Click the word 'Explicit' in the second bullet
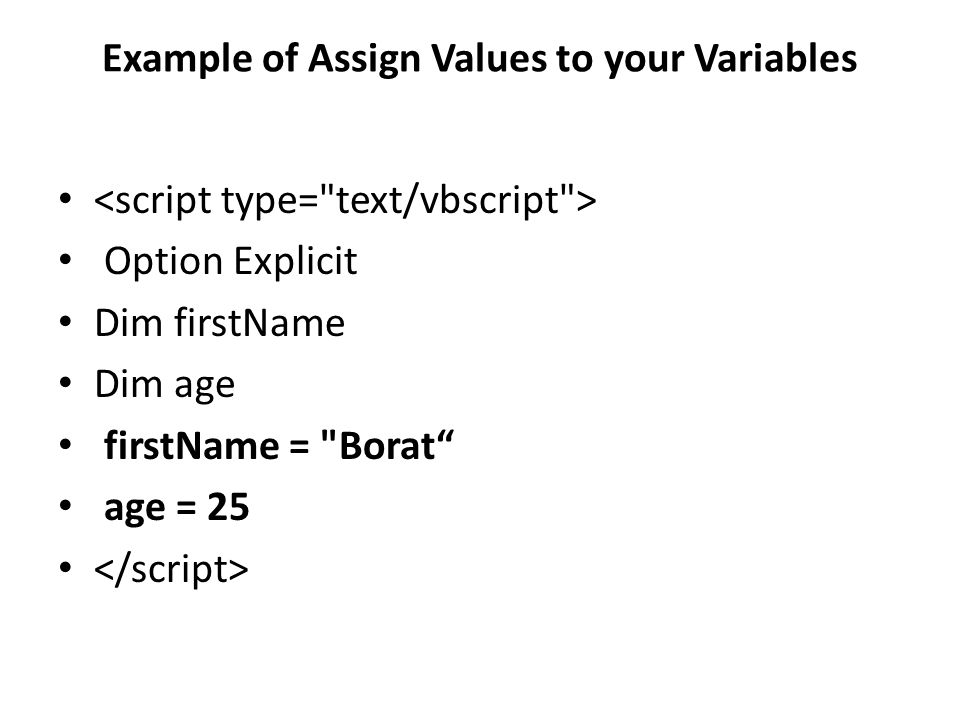Image resolution: width=960 pixels, height=720 pixels. 296,262
